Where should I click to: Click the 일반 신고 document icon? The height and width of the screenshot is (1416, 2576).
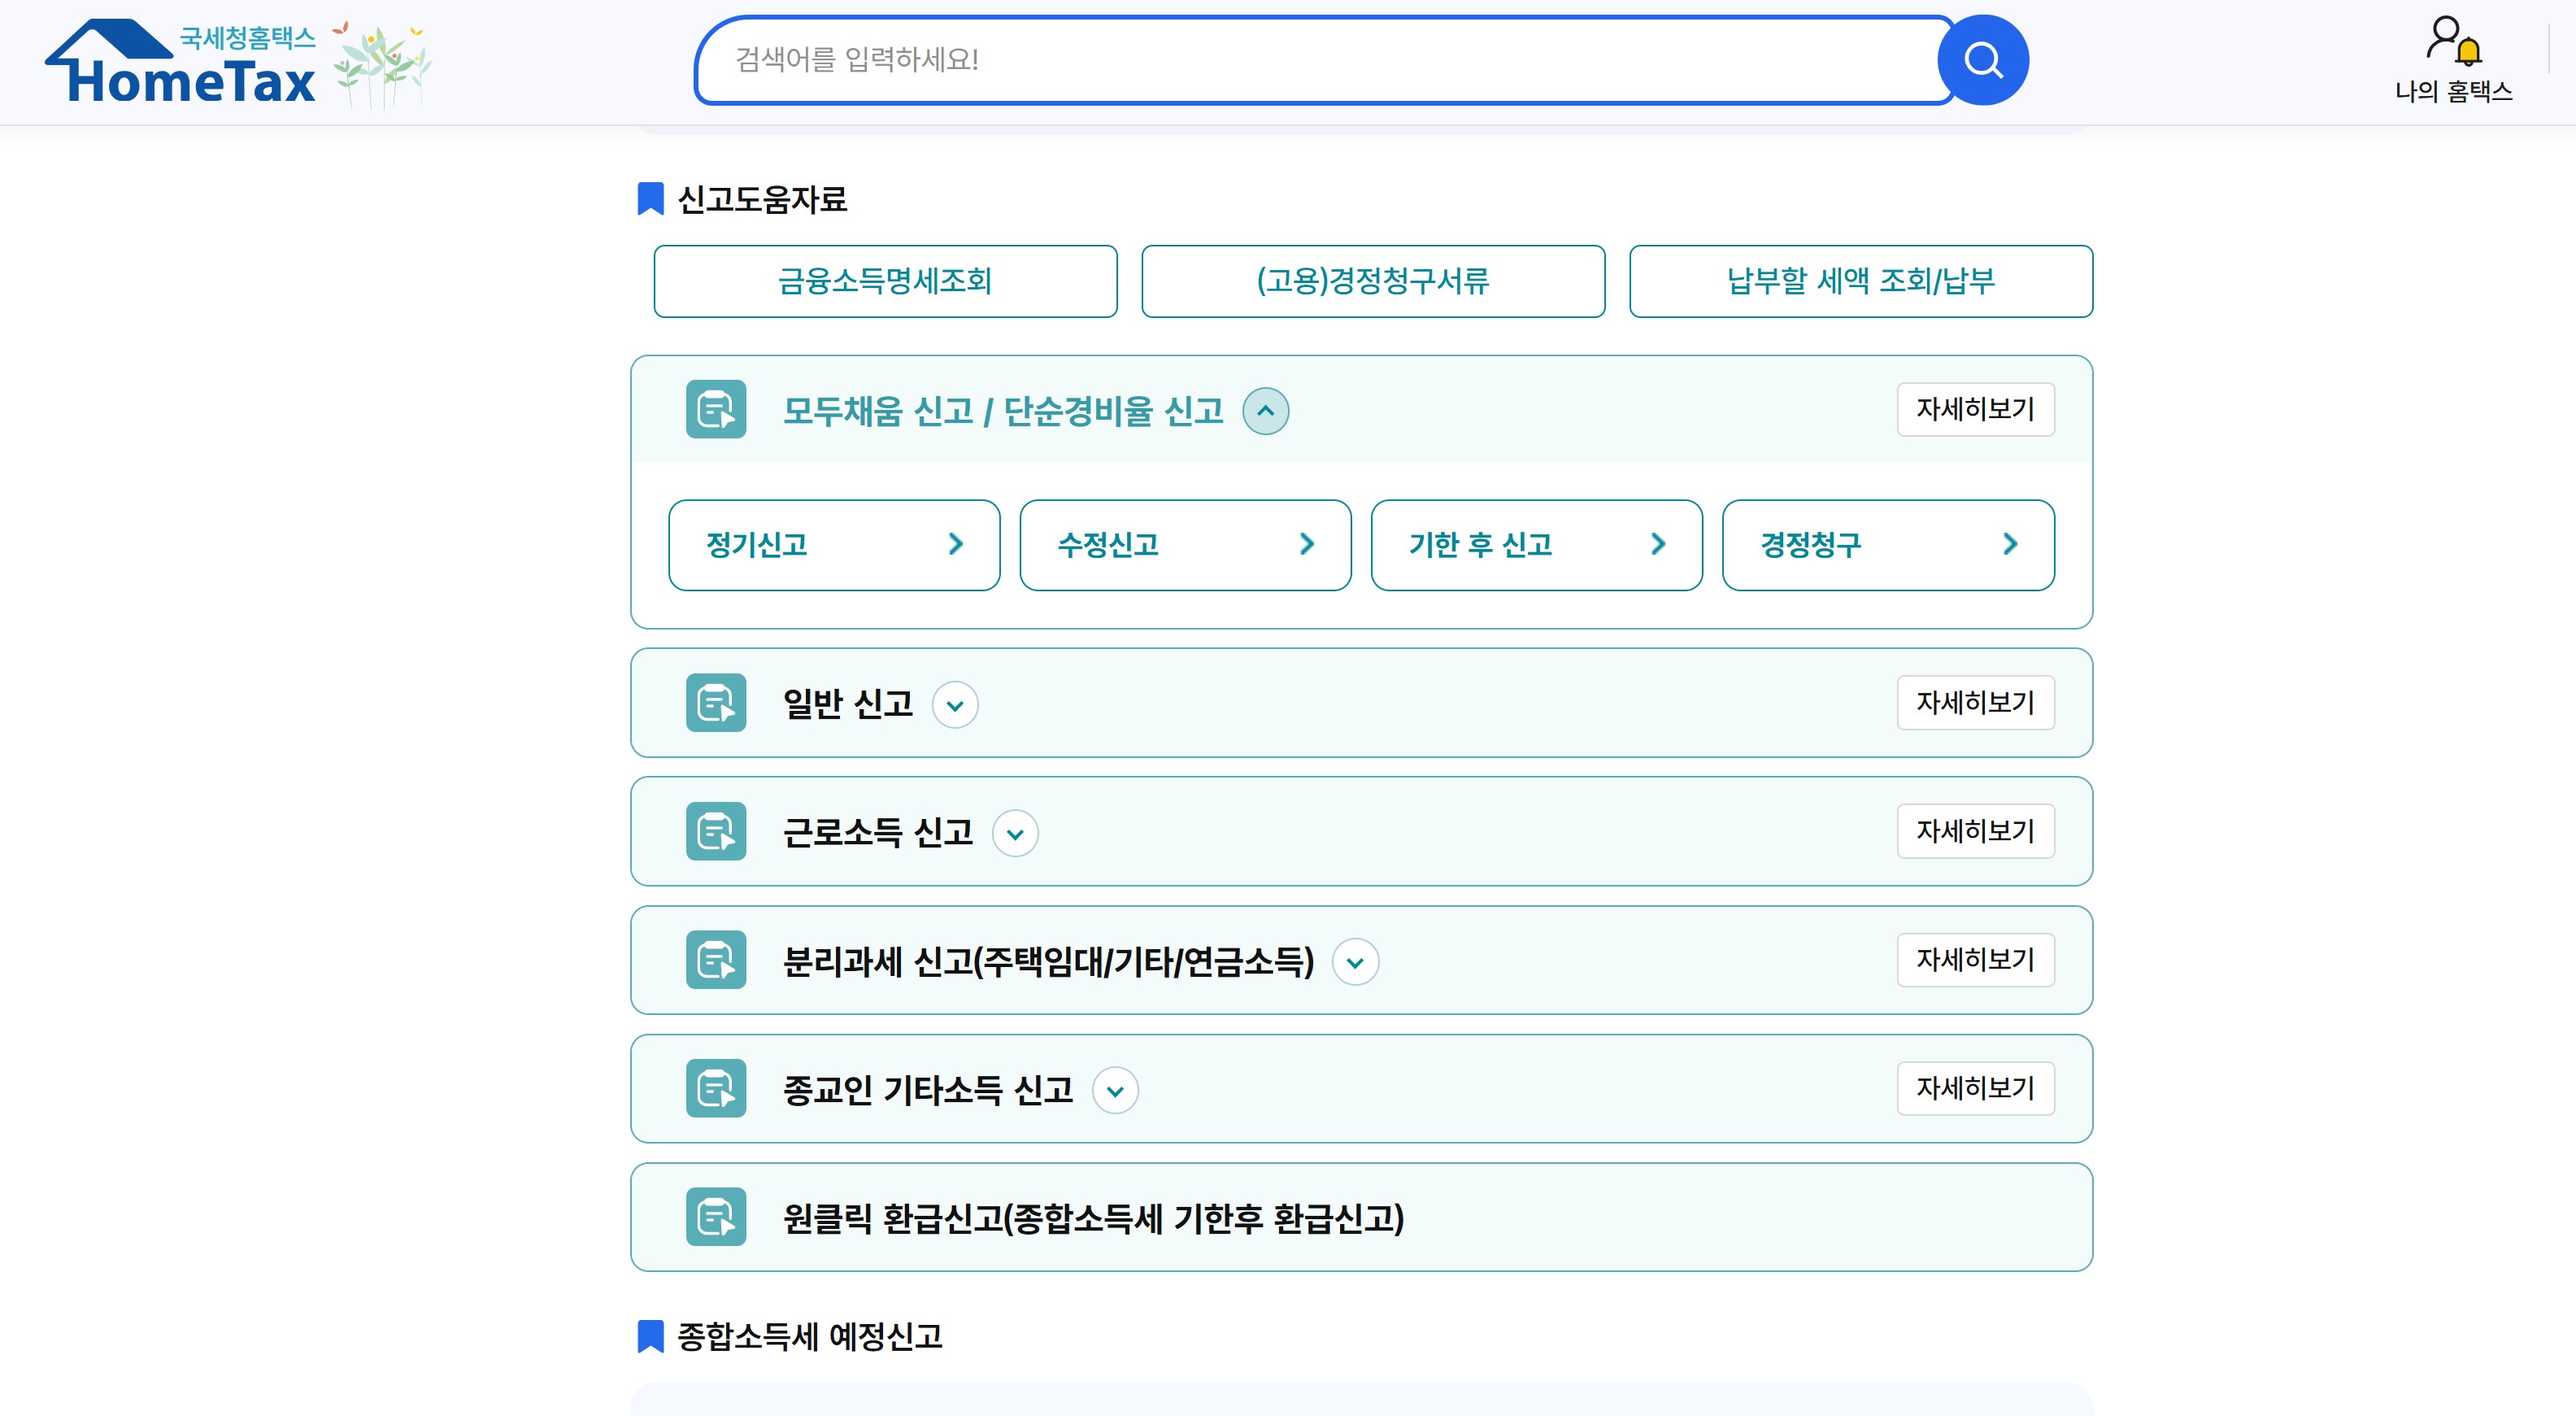pos(716,703)
